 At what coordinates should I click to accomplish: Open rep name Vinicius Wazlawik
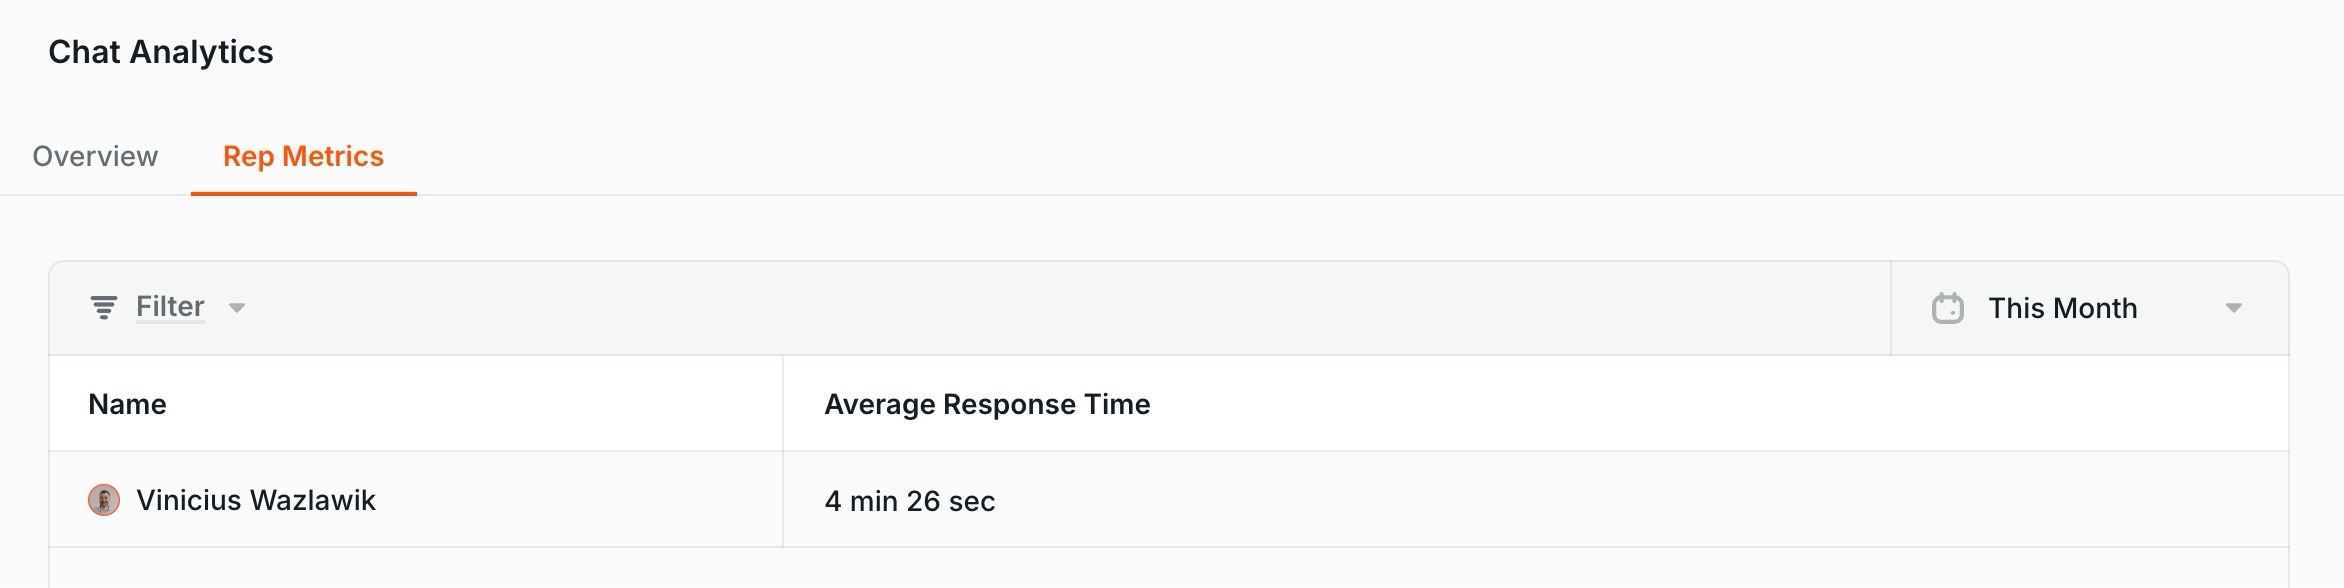coord(256,500)
